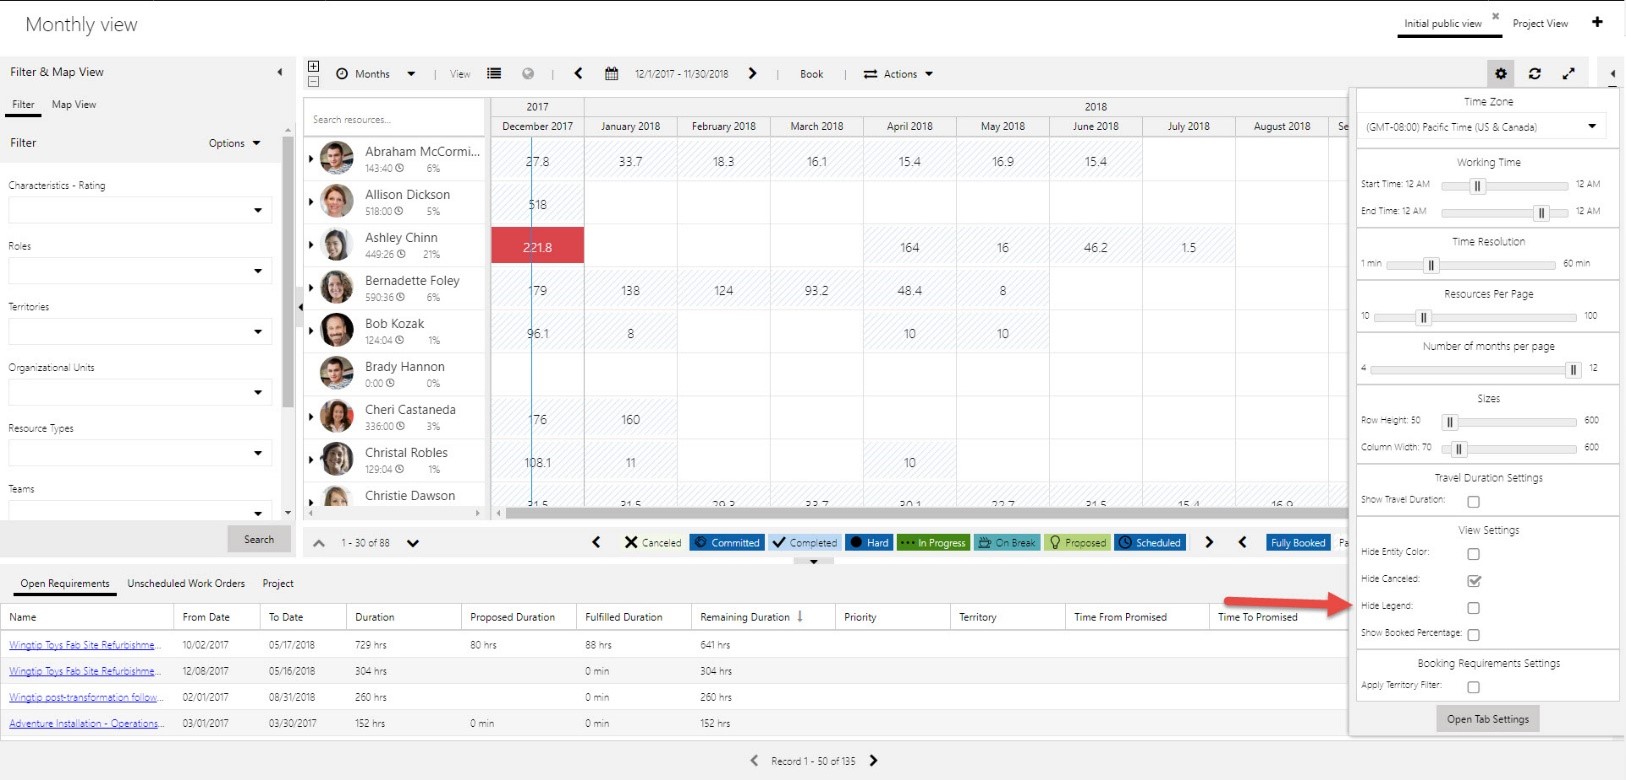
Task: Click the full screen expand icon
Action: pyautogui.click(x=1569, y=73)
